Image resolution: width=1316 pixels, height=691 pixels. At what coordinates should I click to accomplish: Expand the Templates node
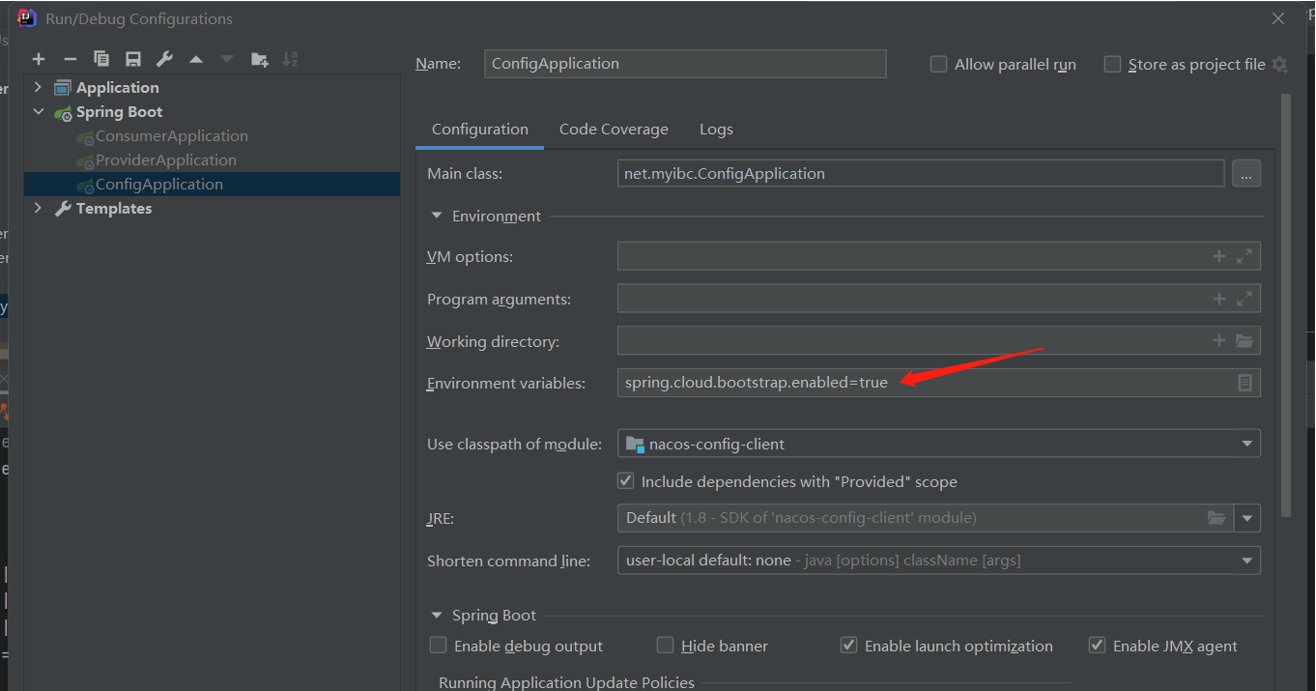coord(38,208)
